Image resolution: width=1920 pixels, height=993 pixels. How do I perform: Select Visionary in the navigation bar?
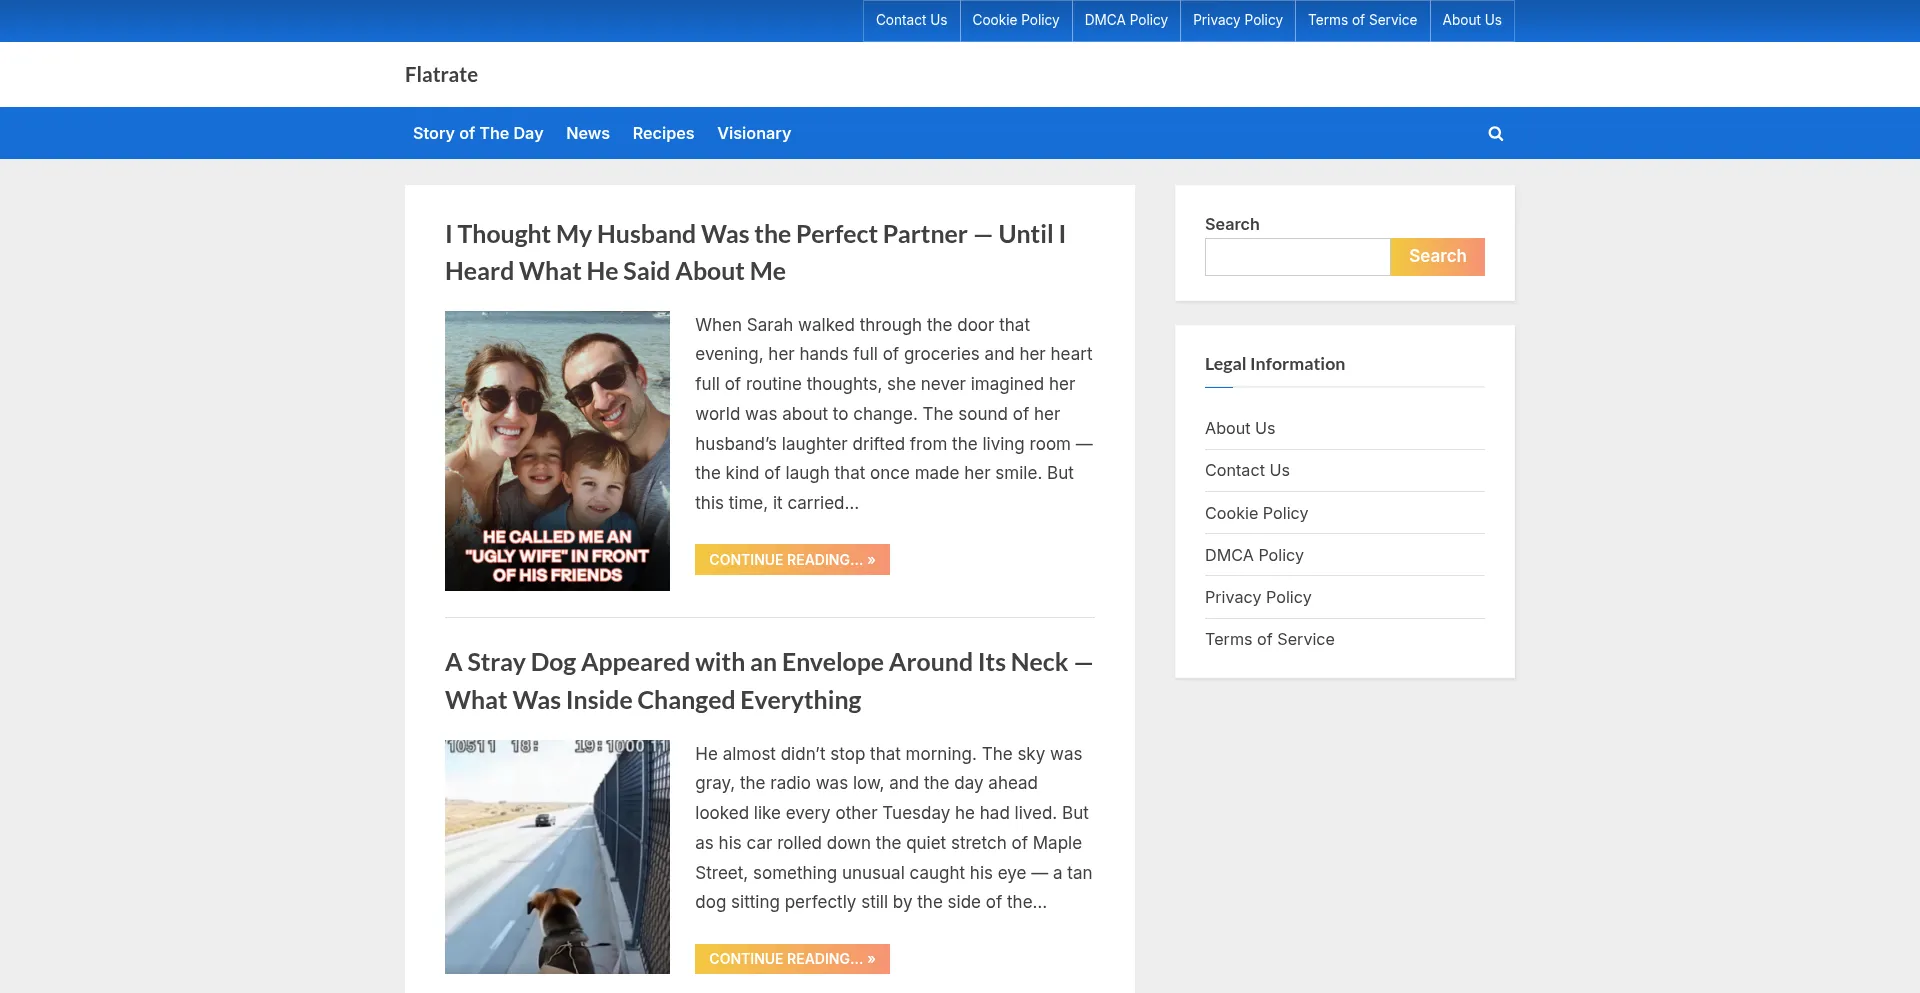pos(753,133)
